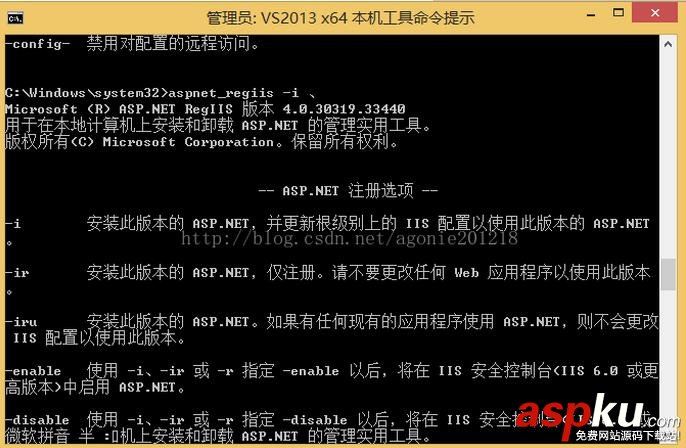Image resolution: width=686 pixels, height=448 pixels.
Task: Click the 免费网站源码下载站 caption
Action: click(627, 435)
